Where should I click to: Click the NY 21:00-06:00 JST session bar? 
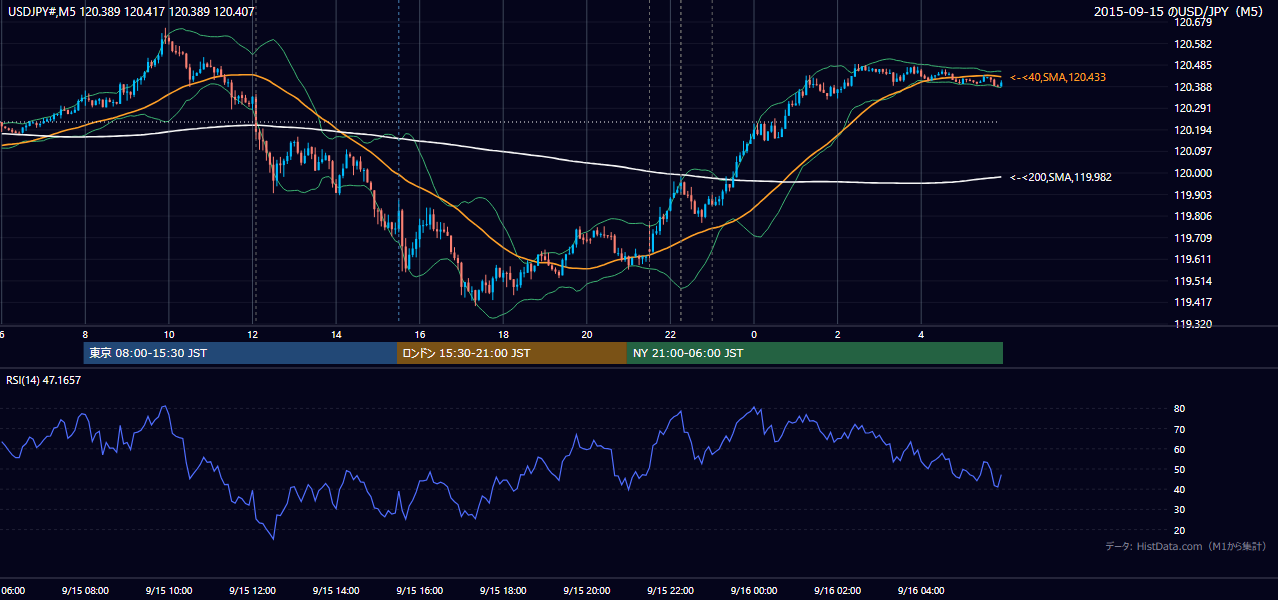click(815, 353)
